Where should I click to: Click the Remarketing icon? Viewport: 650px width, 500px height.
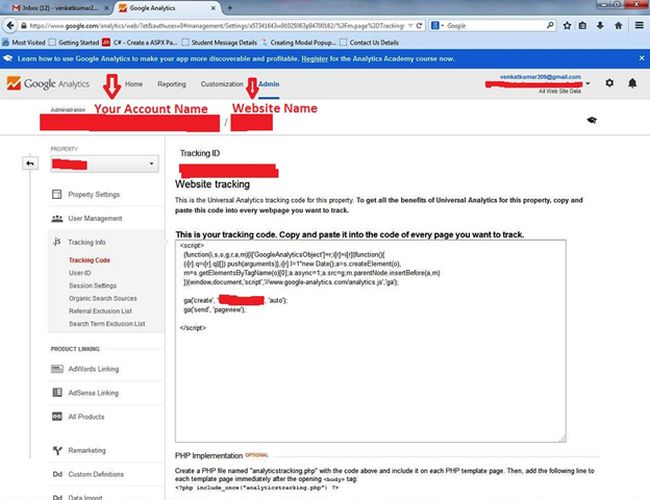[57, 450]
